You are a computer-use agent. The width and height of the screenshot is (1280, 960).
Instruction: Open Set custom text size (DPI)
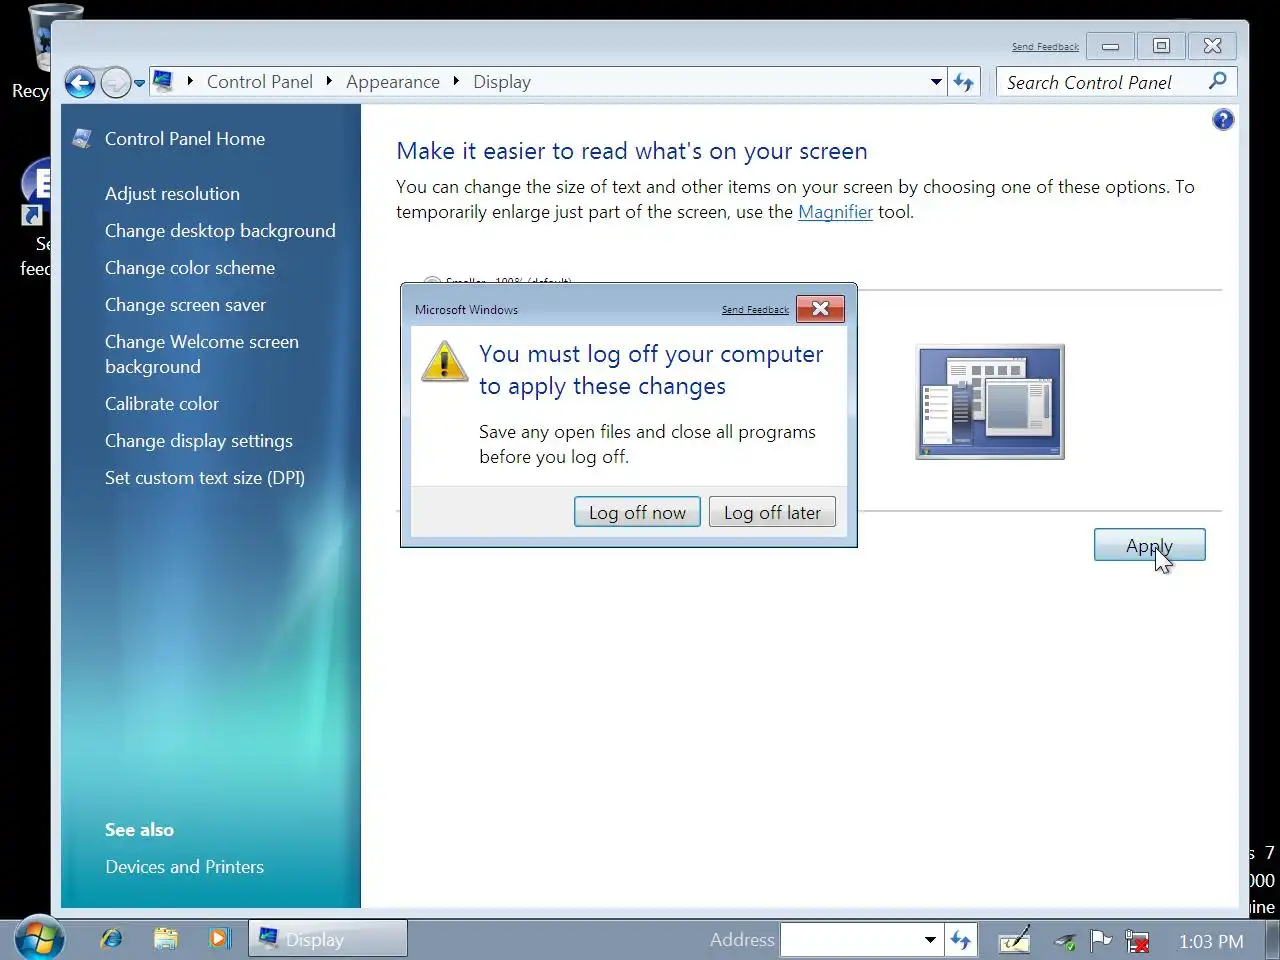[x=205, y=478]
